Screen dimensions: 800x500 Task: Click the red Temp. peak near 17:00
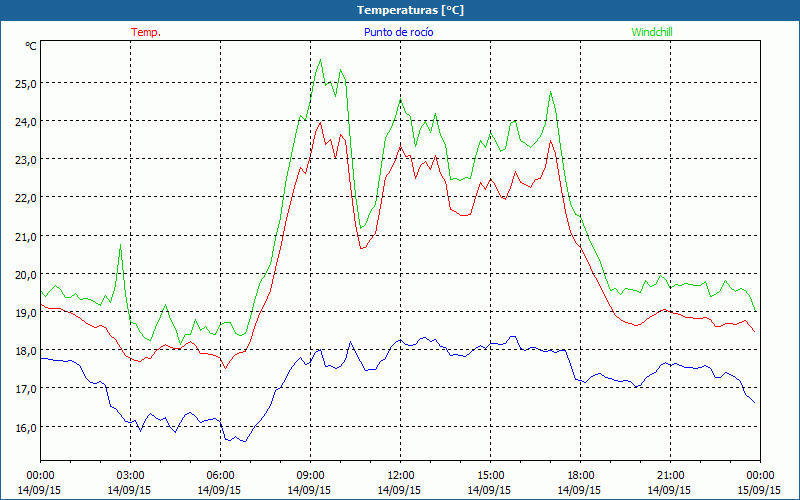pyautogui.click(x=550, y=141)
